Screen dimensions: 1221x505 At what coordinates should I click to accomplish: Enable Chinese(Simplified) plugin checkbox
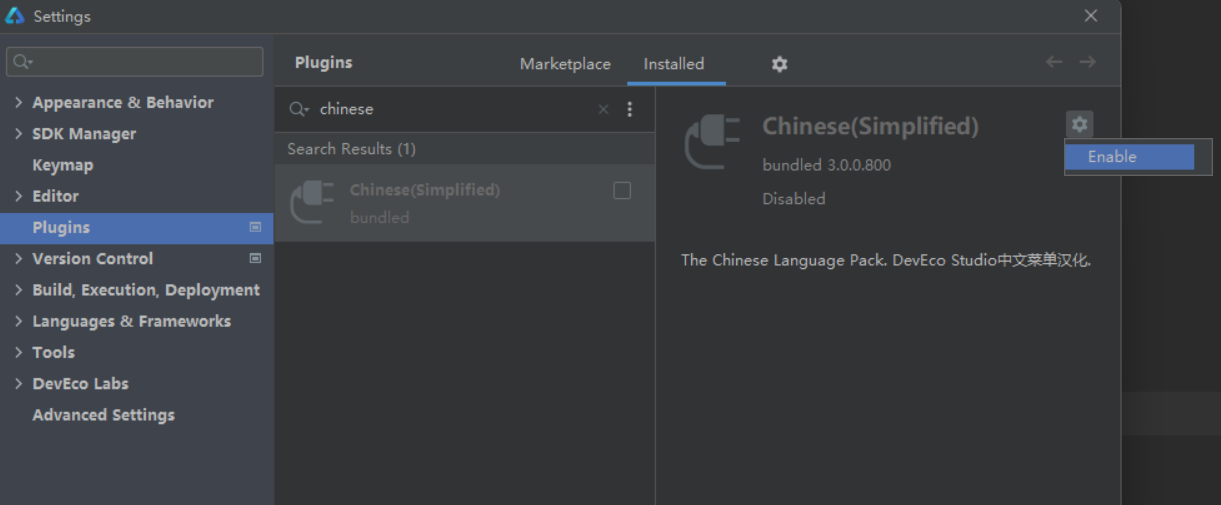[622, 191]
